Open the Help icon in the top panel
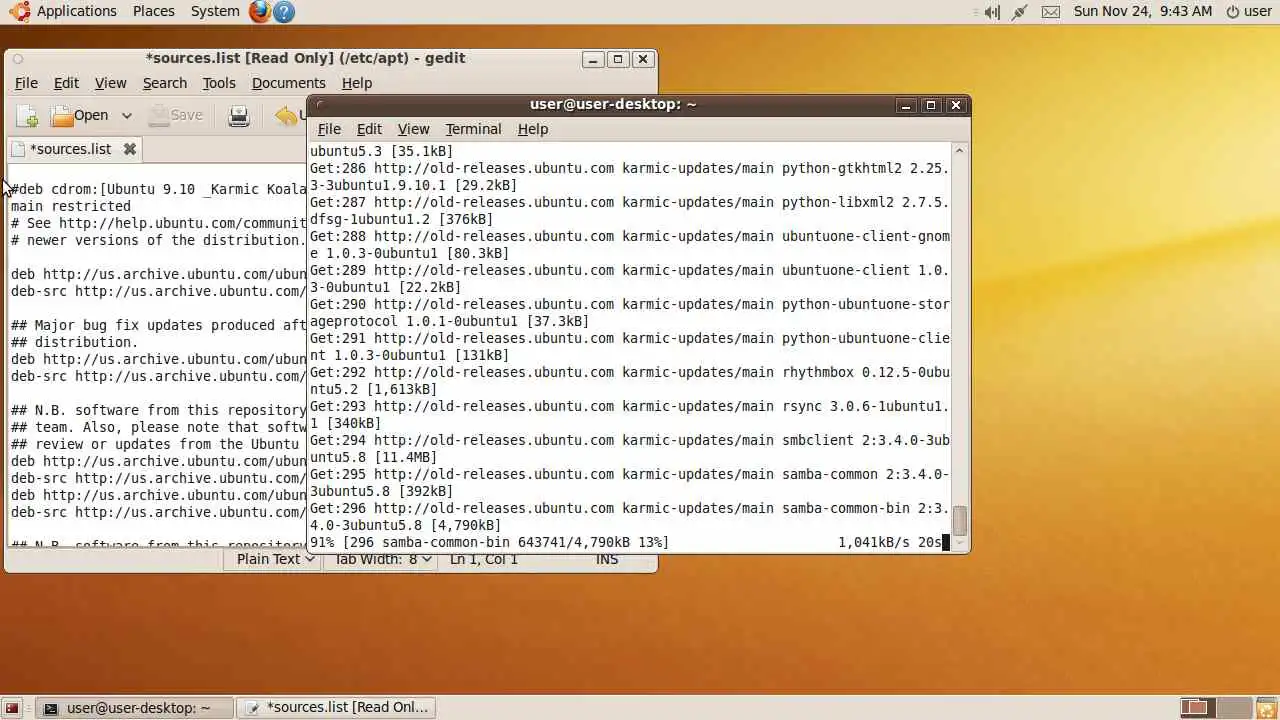The height and width of the screenshot is (720, 1280). pyautogui.click(x=284, y=12)
